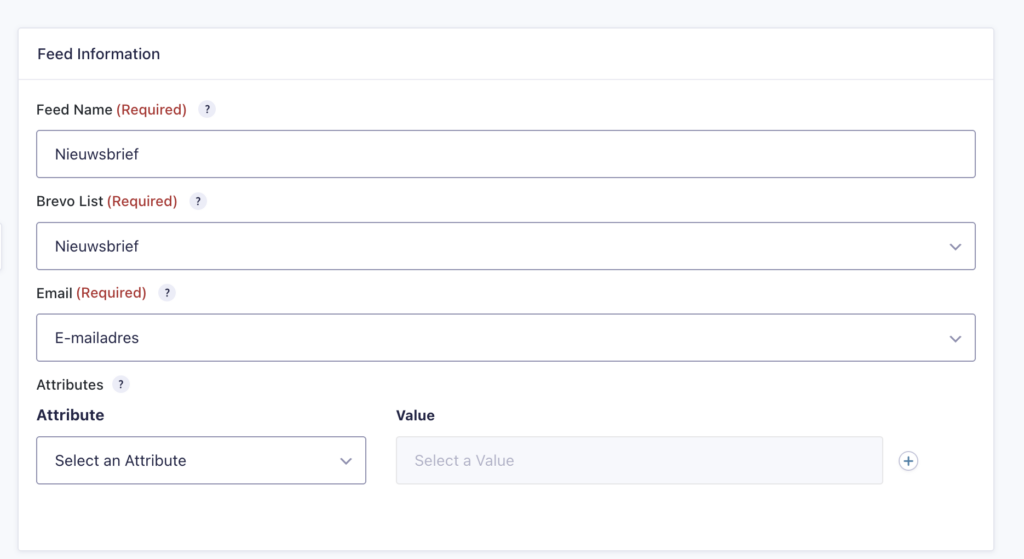Click the question mark next to Email

pyautogui.click(x=167, y=293)
